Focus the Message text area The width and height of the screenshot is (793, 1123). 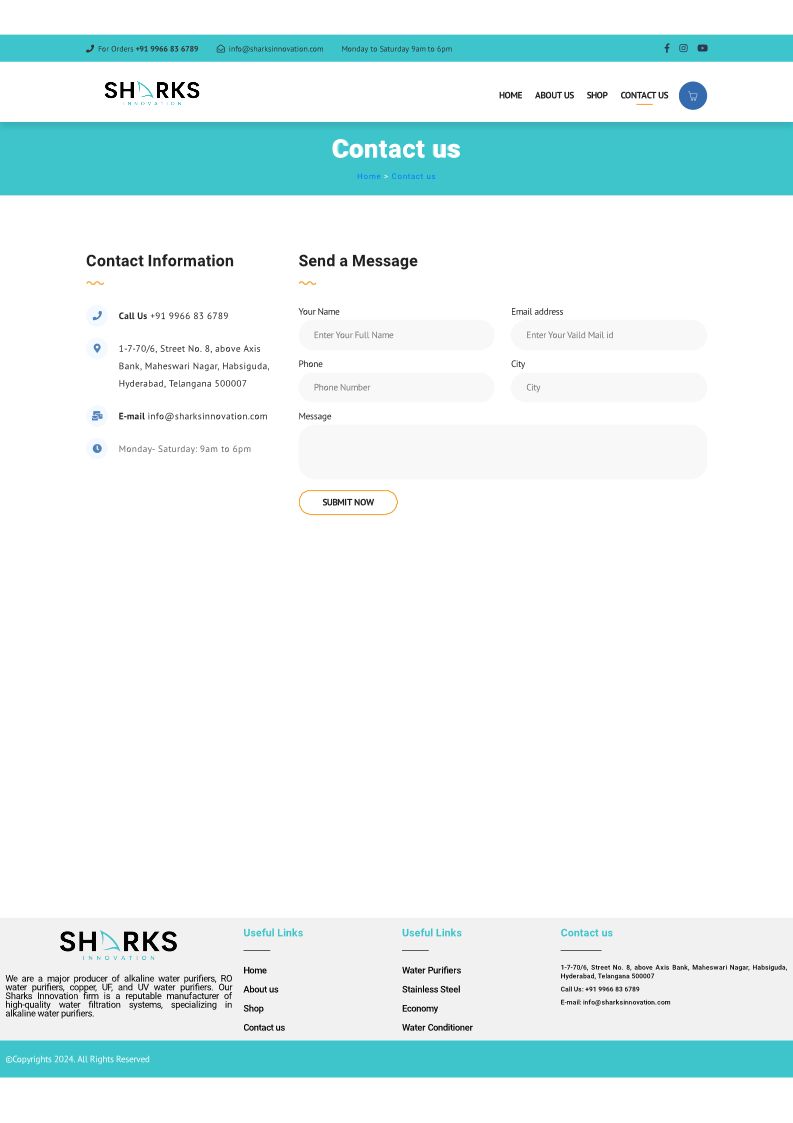point(502,452)
